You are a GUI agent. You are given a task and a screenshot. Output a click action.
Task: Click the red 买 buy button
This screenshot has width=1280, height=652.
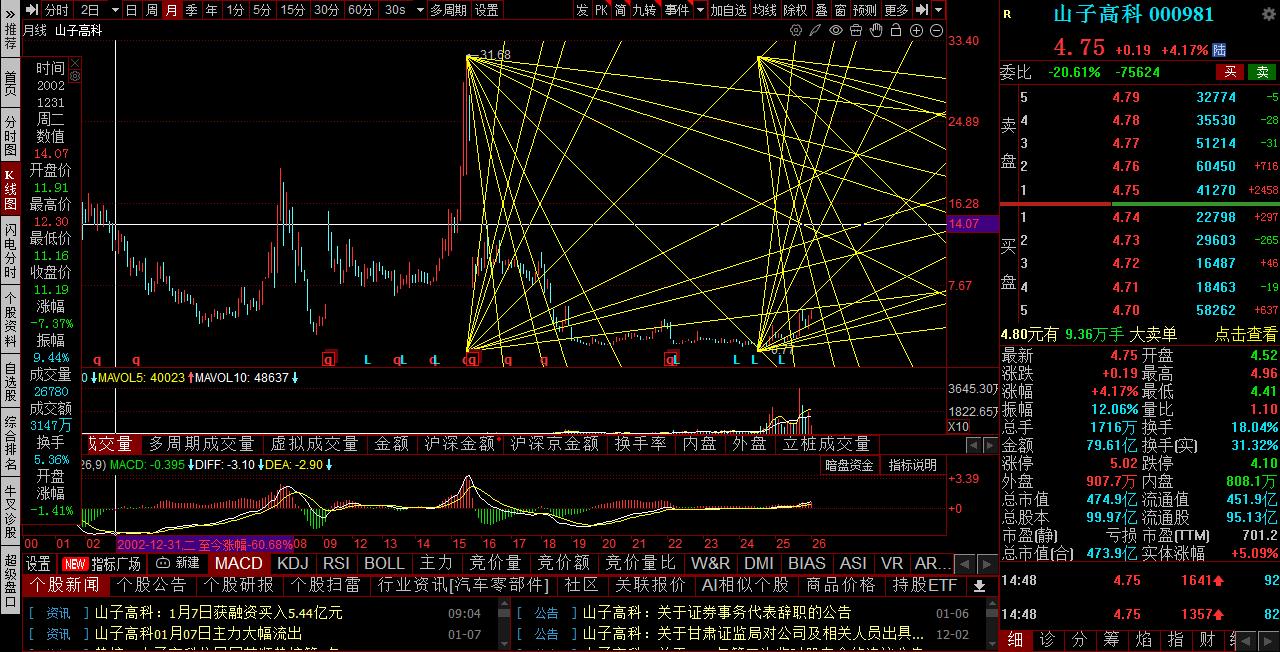[x=1230, y=72]
